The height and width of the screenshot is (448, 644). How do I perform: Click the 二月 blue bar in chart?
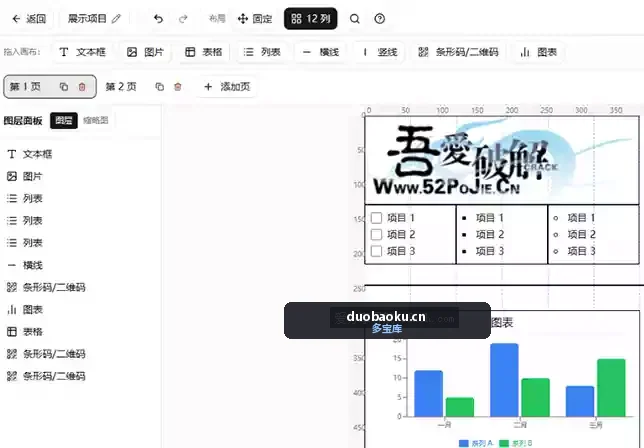click(x=504, y=380)
